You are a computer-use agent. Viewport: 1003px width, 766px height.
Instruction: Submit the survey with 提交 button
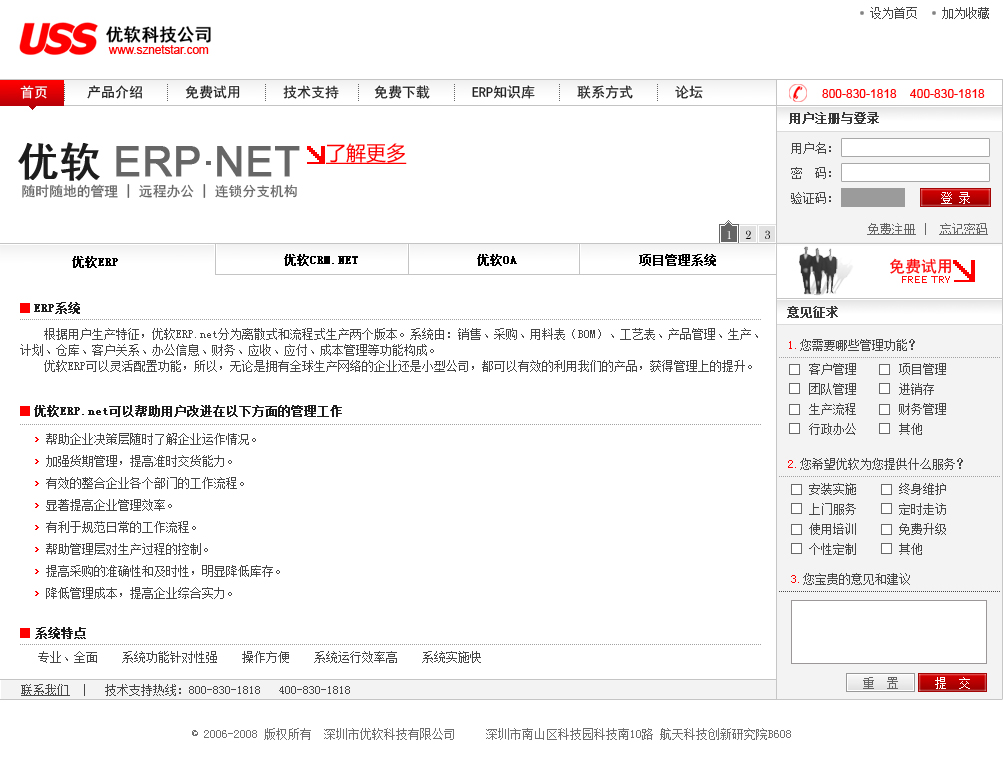pos(952,683)
